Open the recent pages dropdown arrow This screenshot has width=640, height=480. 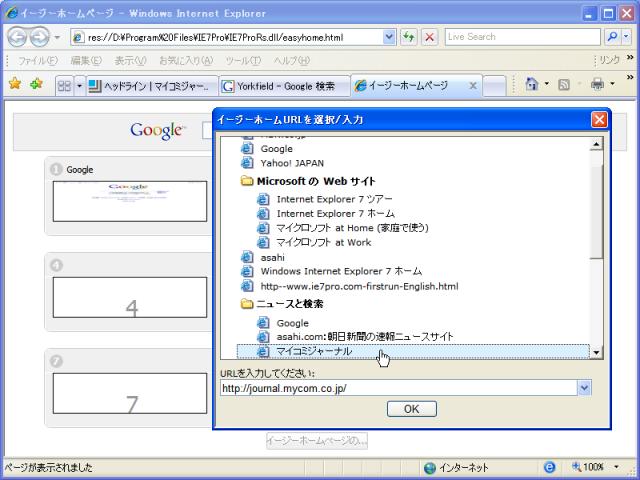coord(57,37)
